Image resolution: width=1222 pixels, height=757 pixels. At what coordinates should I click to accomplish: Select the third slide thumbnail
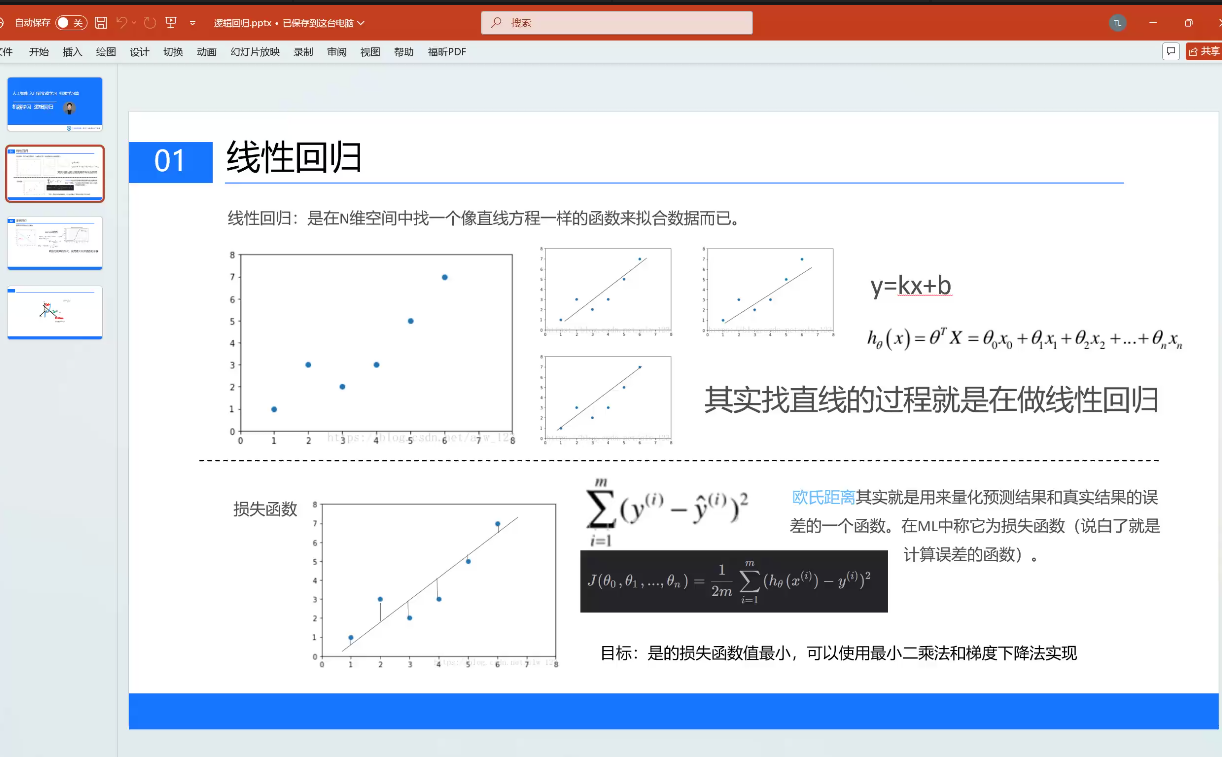pyautogui.click(x=55, y=243)
